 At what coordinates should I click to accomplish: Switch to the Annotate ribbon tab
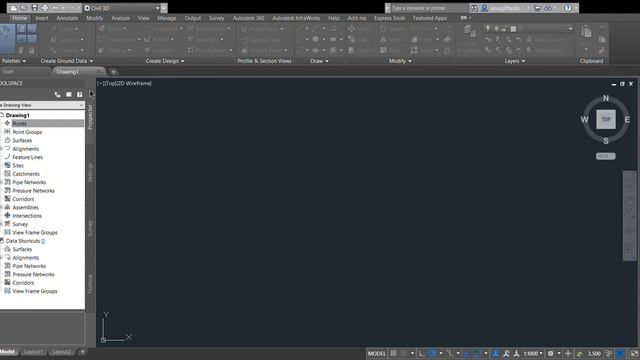pyautogui.click(x=67, y=18)
